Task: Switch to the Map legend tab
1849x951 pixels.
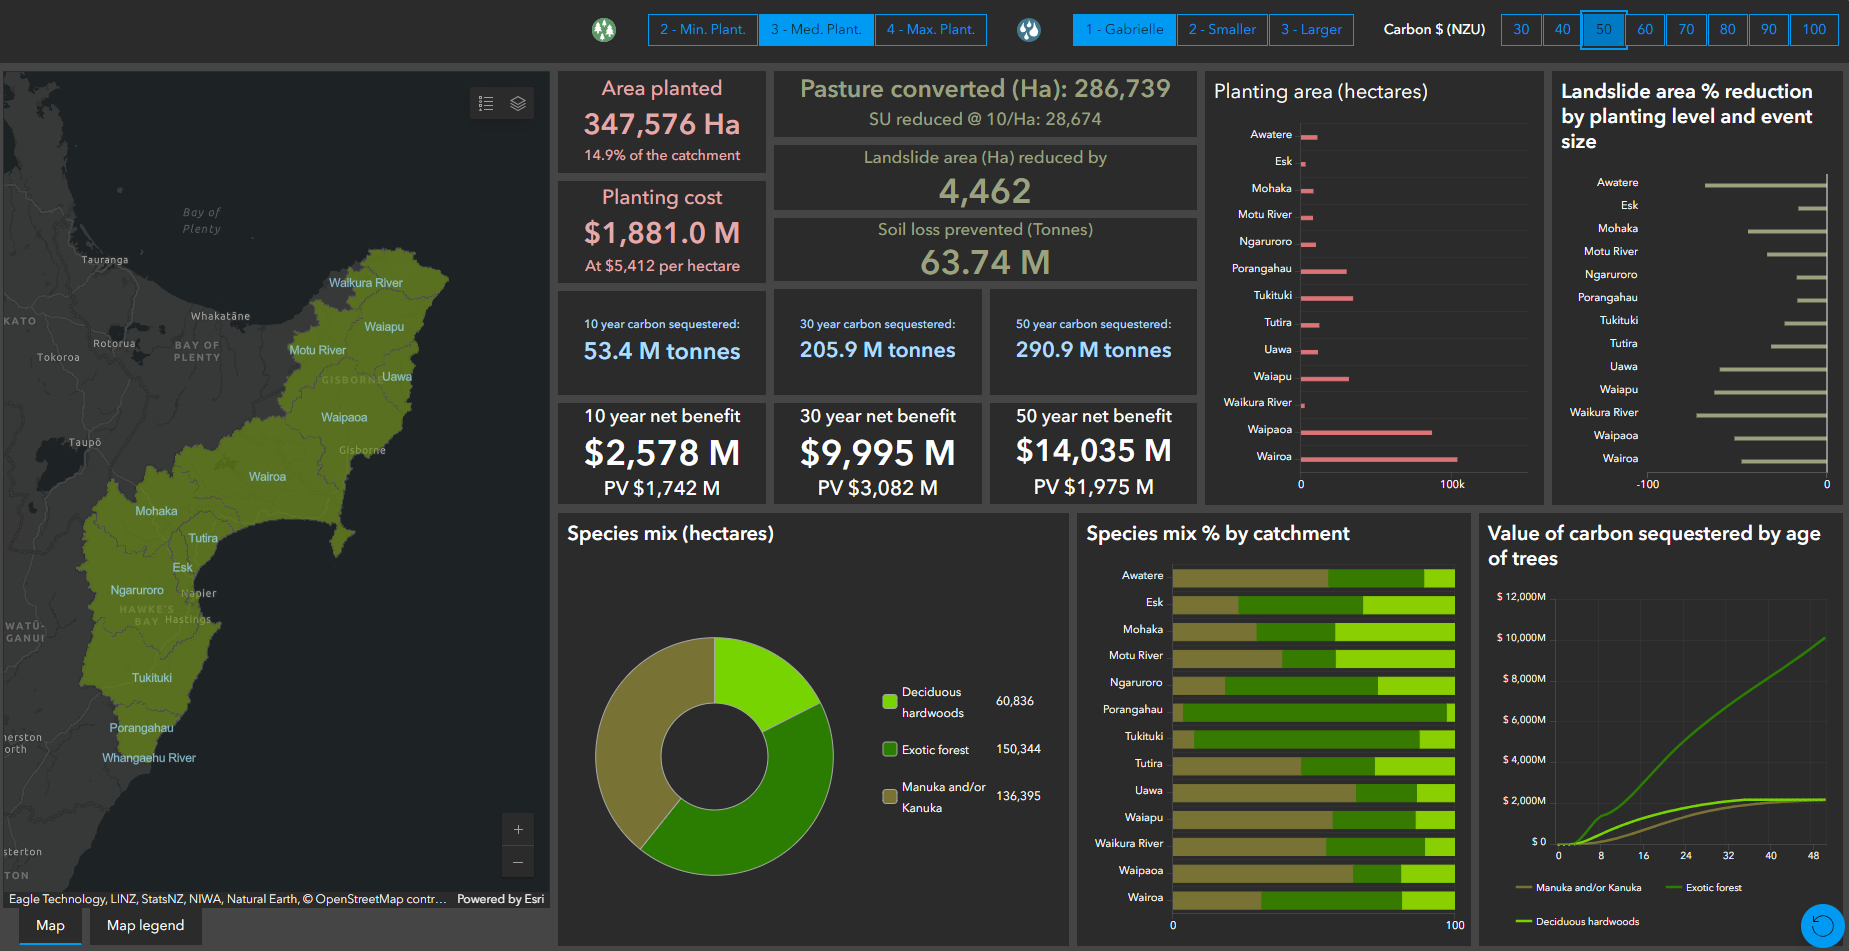Action: [146, 926]
